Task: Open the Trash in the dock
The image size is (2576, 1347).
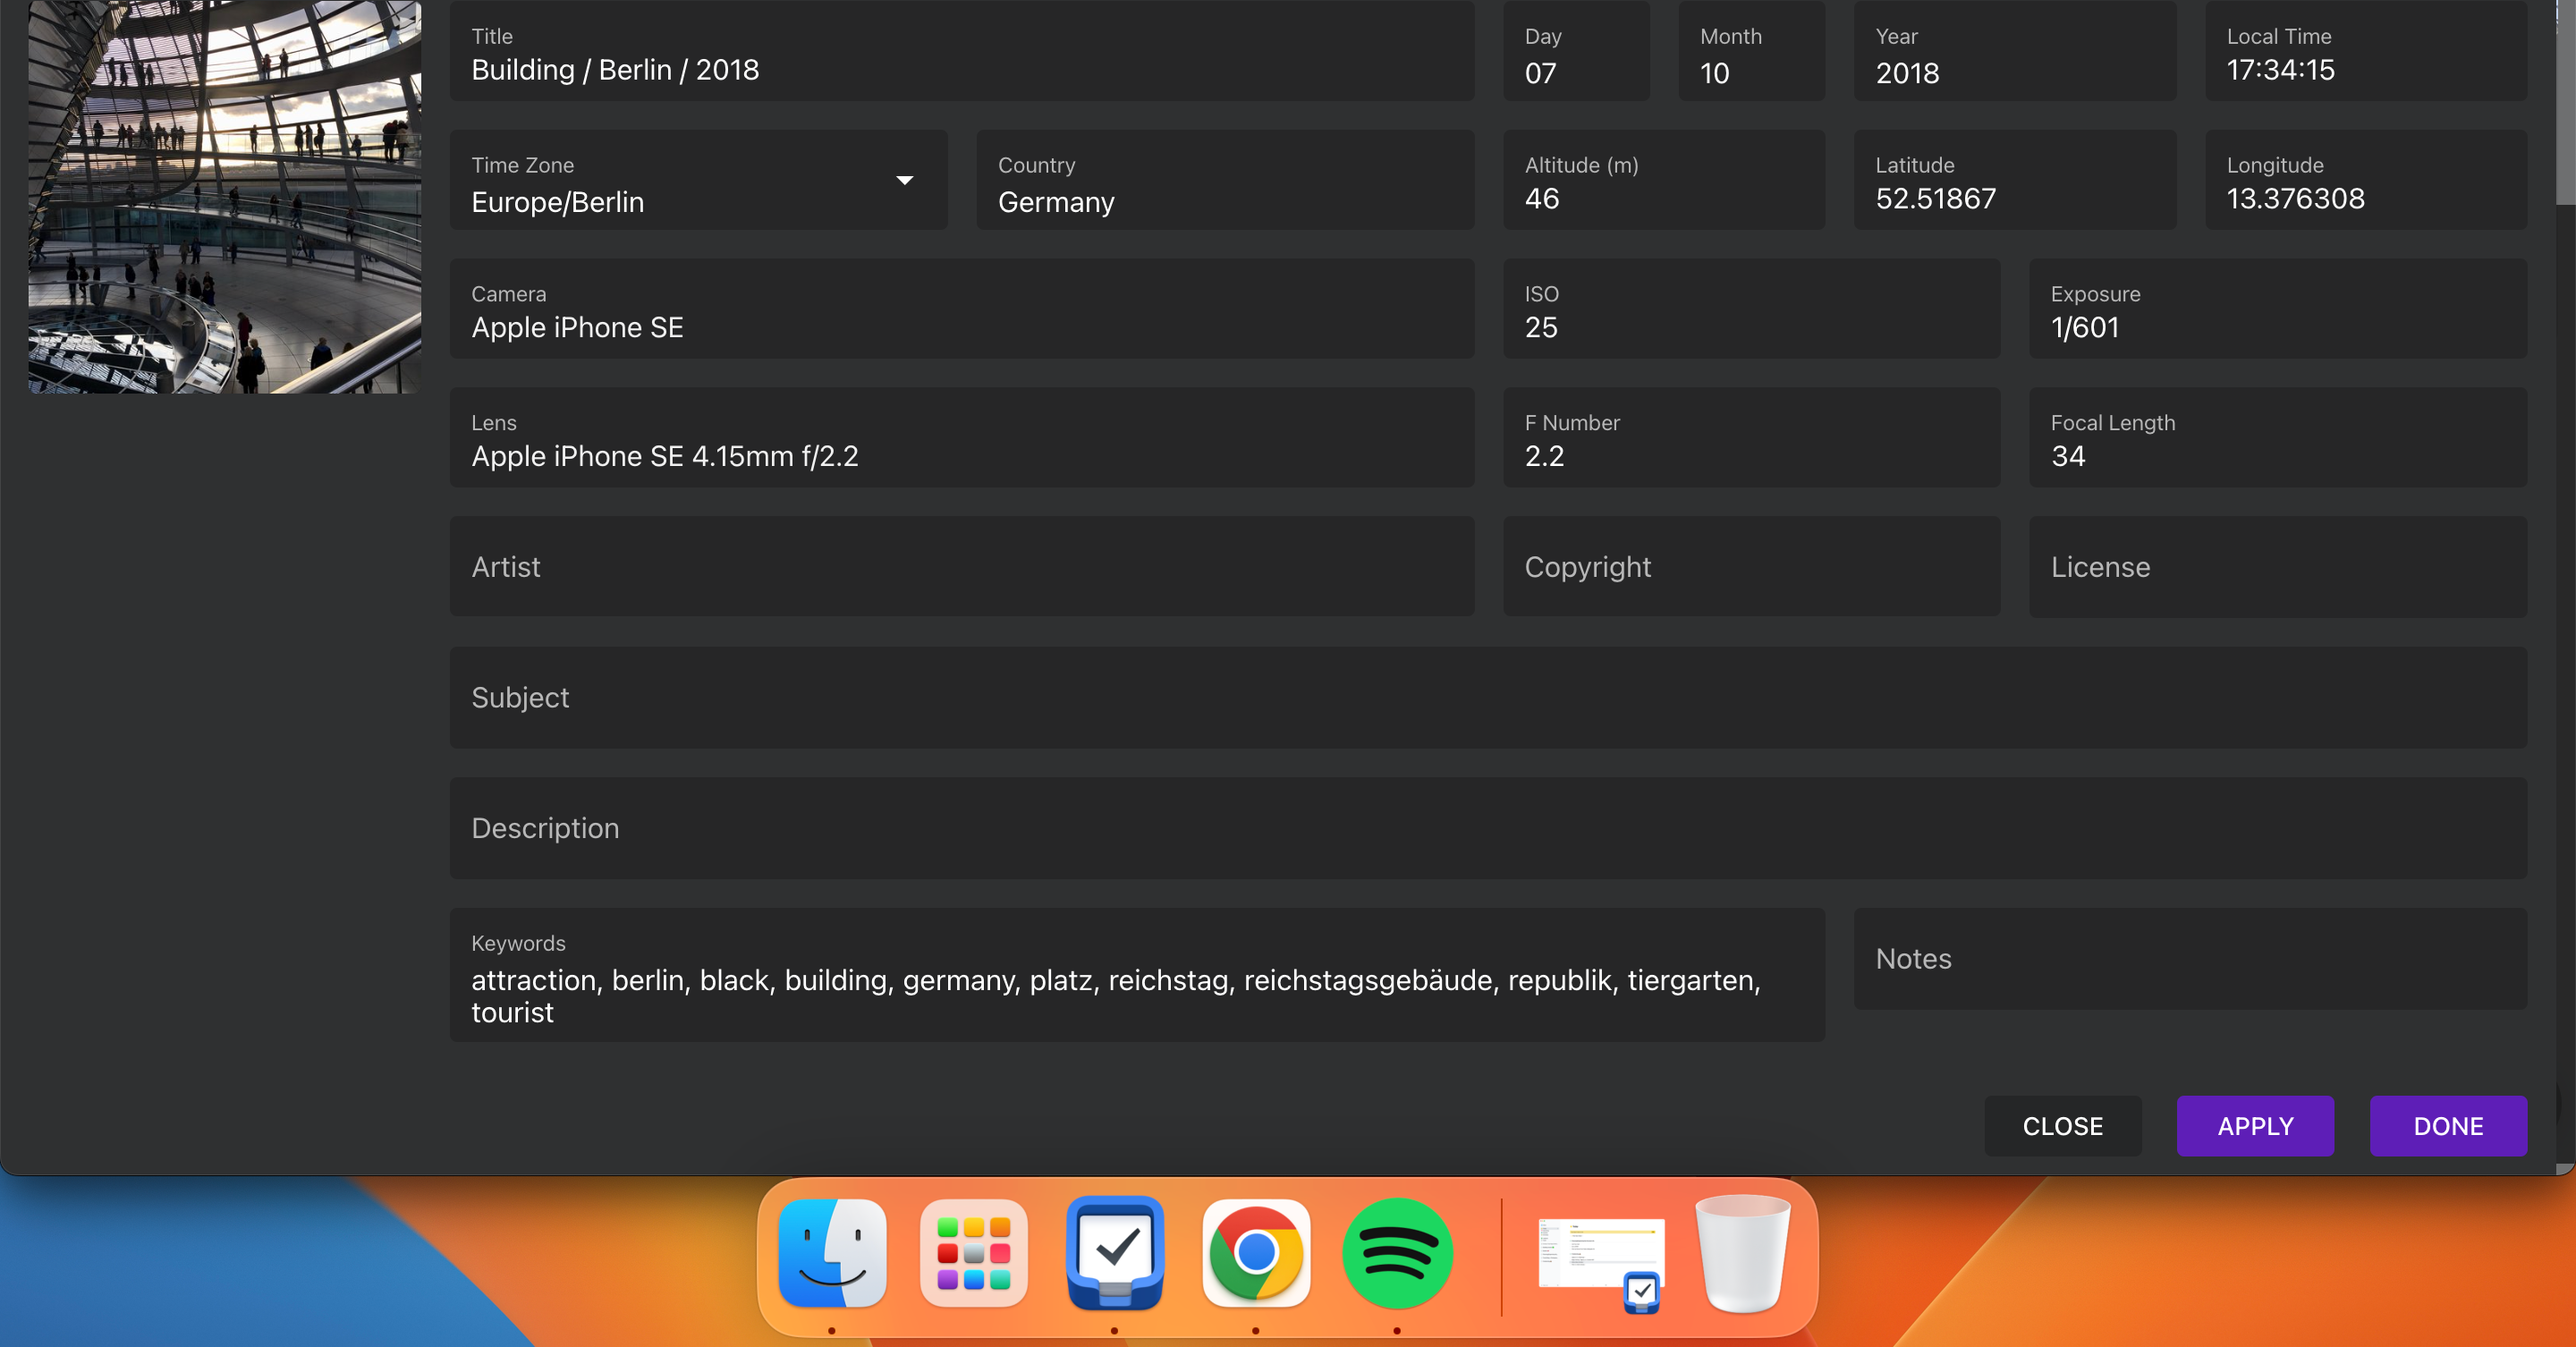Action: [x=1742, y=1254]
